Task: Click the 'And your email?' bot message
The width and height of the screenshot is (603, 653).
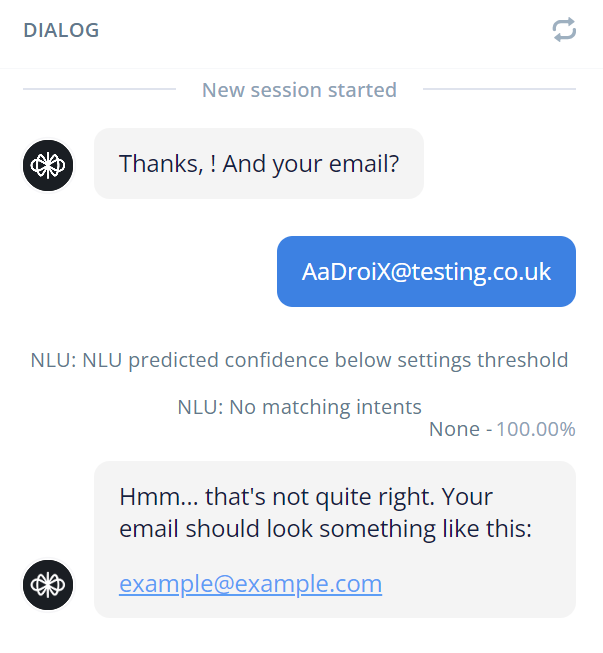Action: [x=310, y=164]
